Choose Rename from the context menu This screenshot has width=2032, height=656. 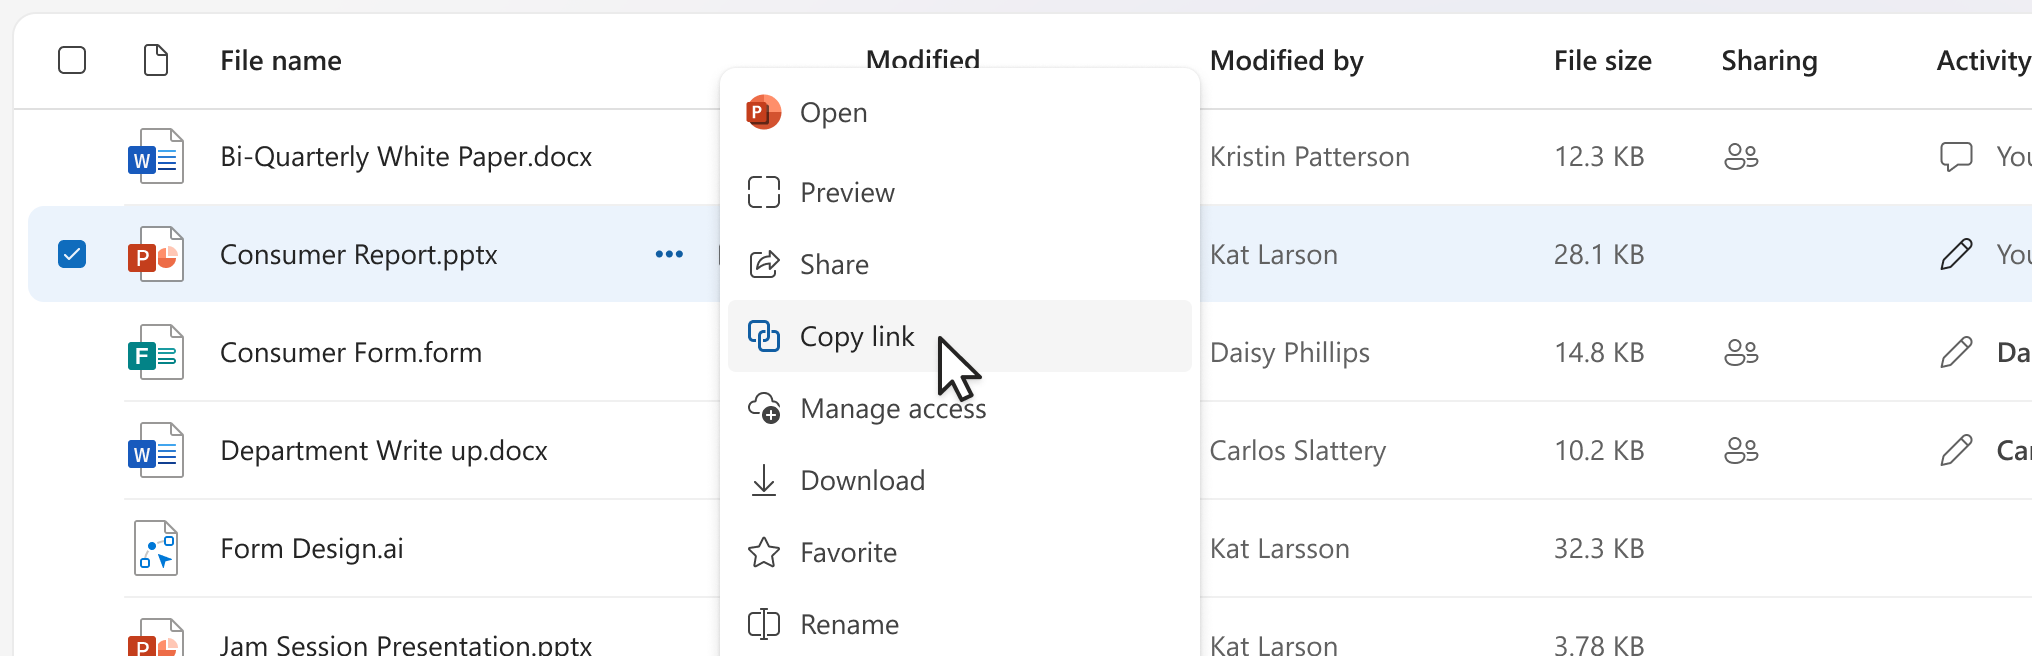pyautogui.click(x=849, y=624)
